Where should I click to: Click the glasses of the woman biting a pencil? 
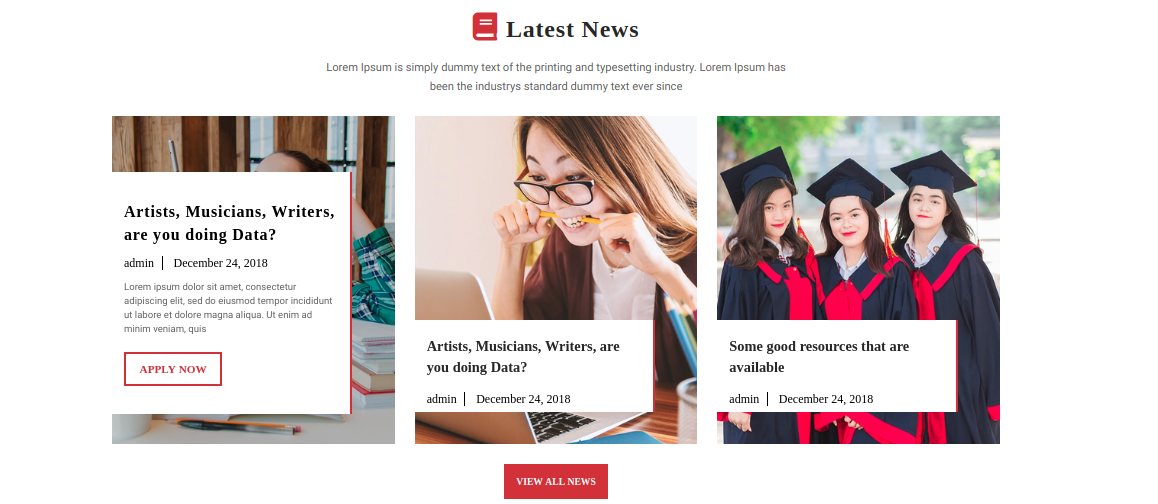pos(554,191)
